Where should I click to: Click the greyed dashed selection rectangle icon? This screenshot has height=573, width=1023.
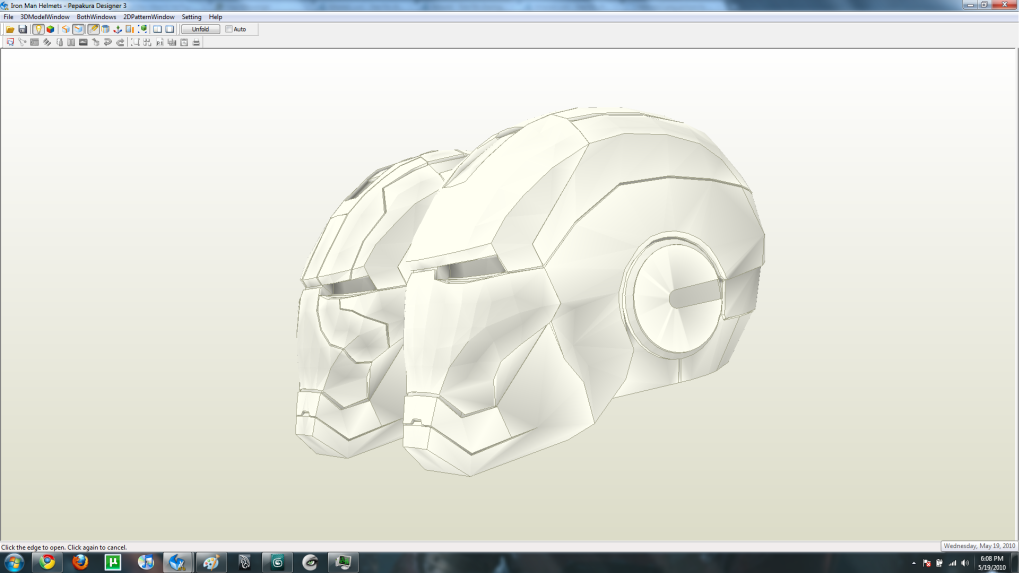pyautogui.click(x=135, y=42)
